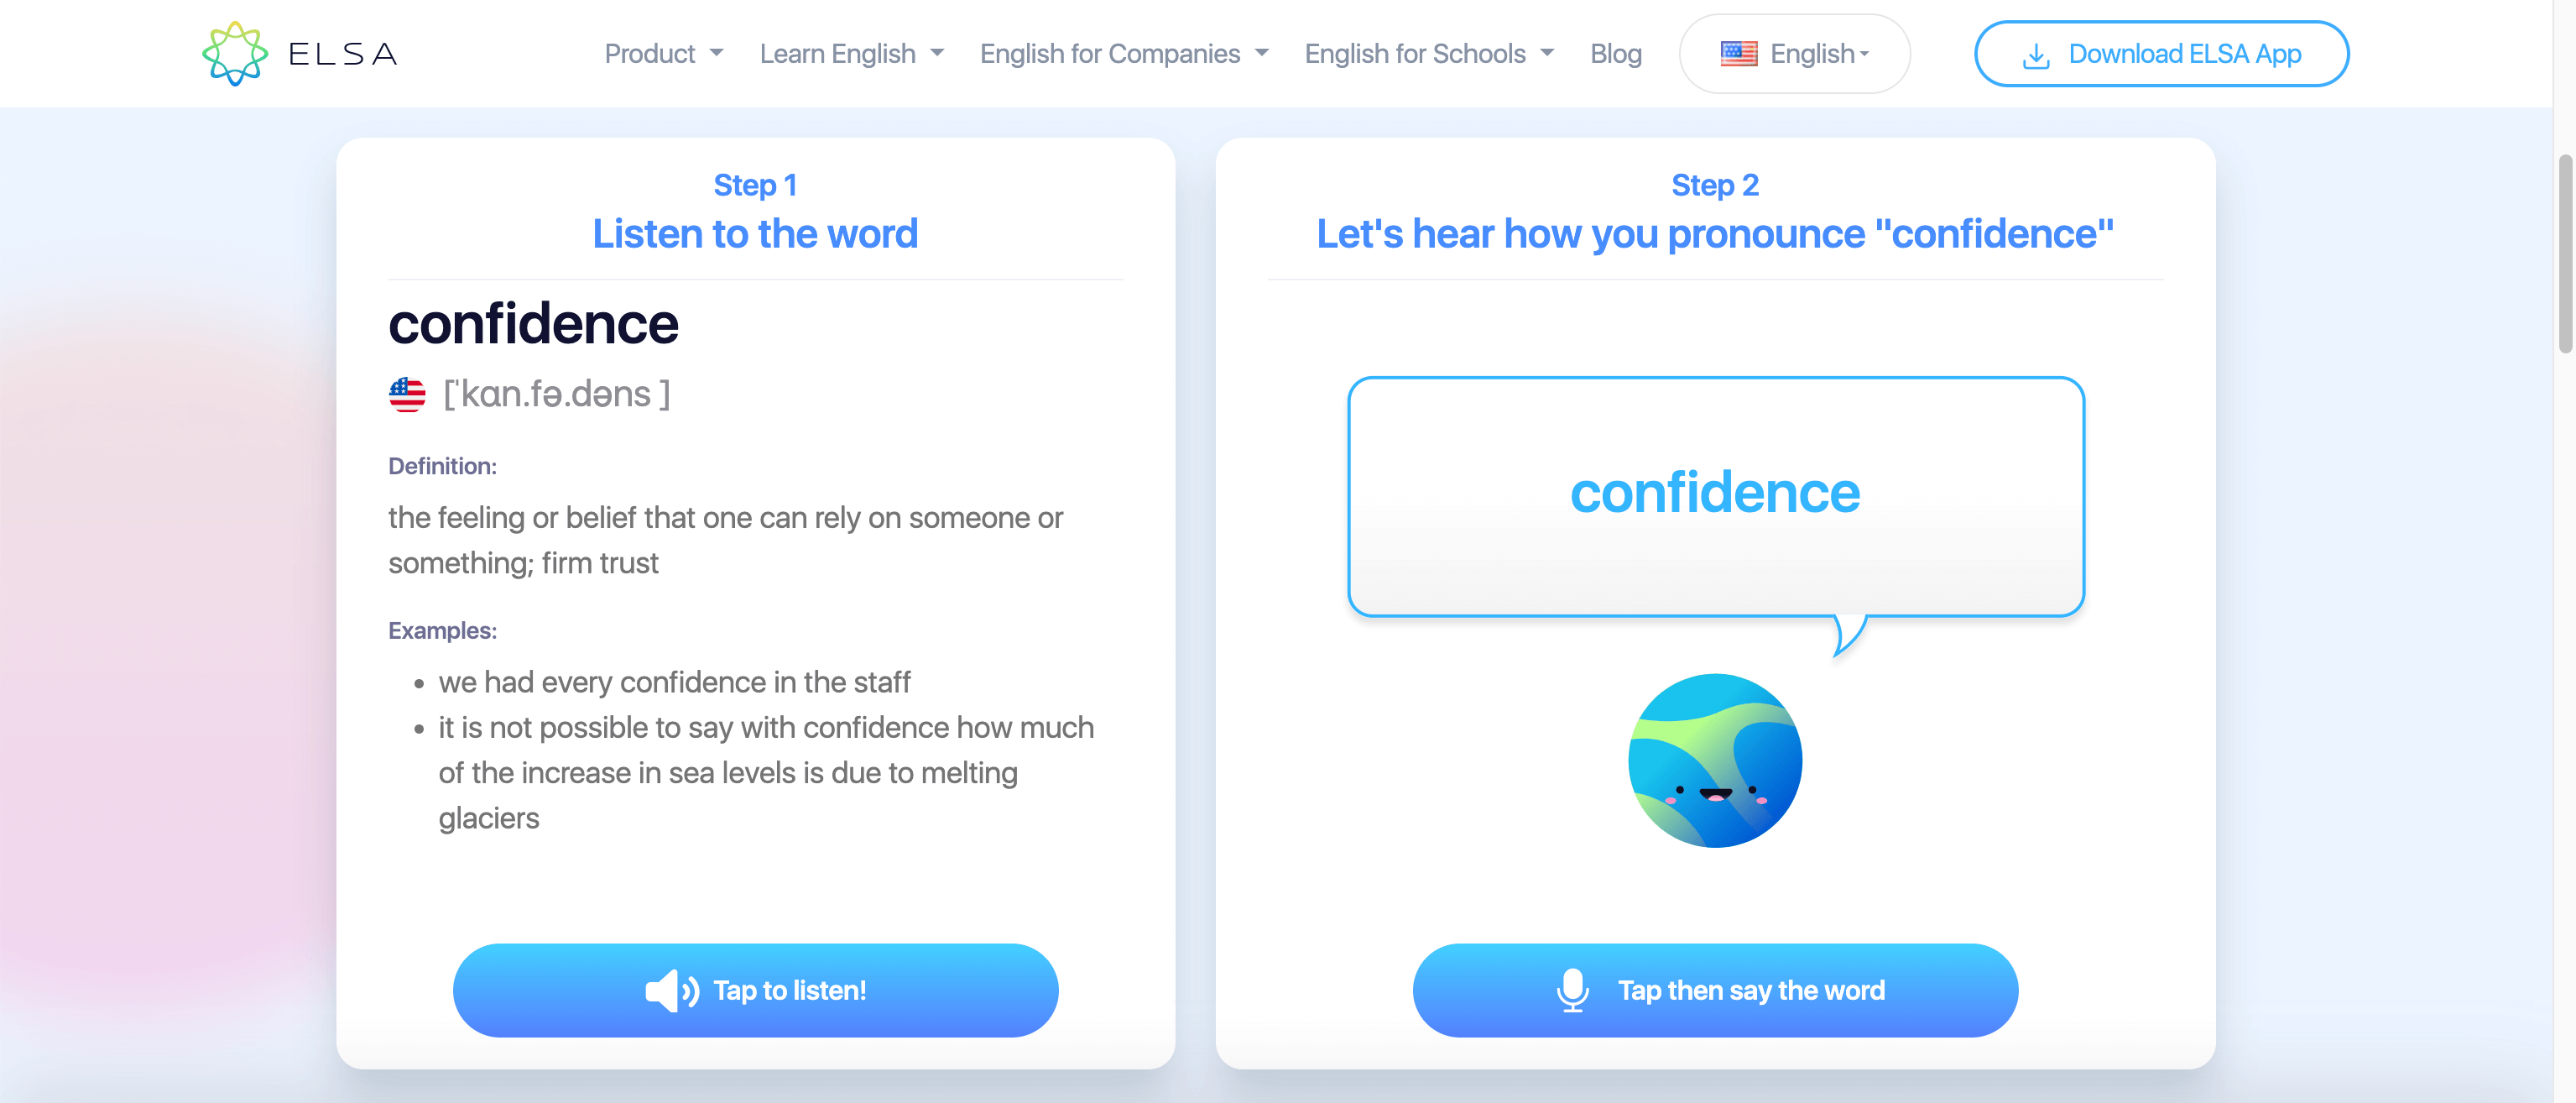Expand the Product dropdown menu

point(664,53)
